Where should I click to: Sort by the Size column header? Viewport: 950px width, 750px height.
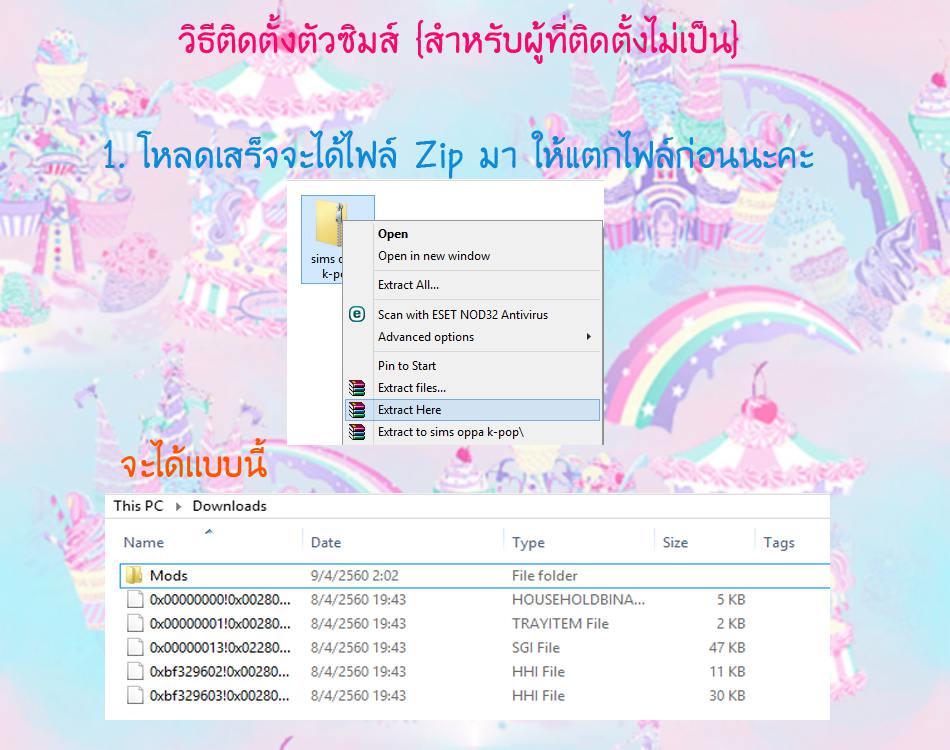(675, 542)
